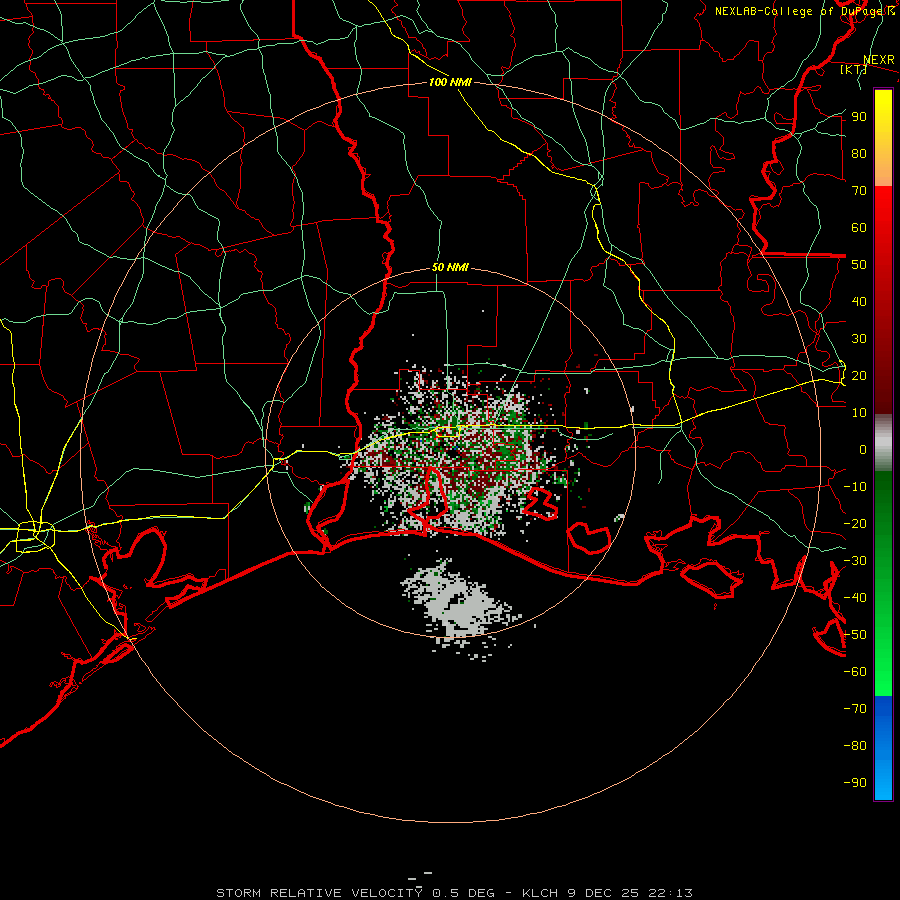The width and height of the screenshot is (900, 900).
Task: Select the 90 value on the velocity scale
Action: 859,117
